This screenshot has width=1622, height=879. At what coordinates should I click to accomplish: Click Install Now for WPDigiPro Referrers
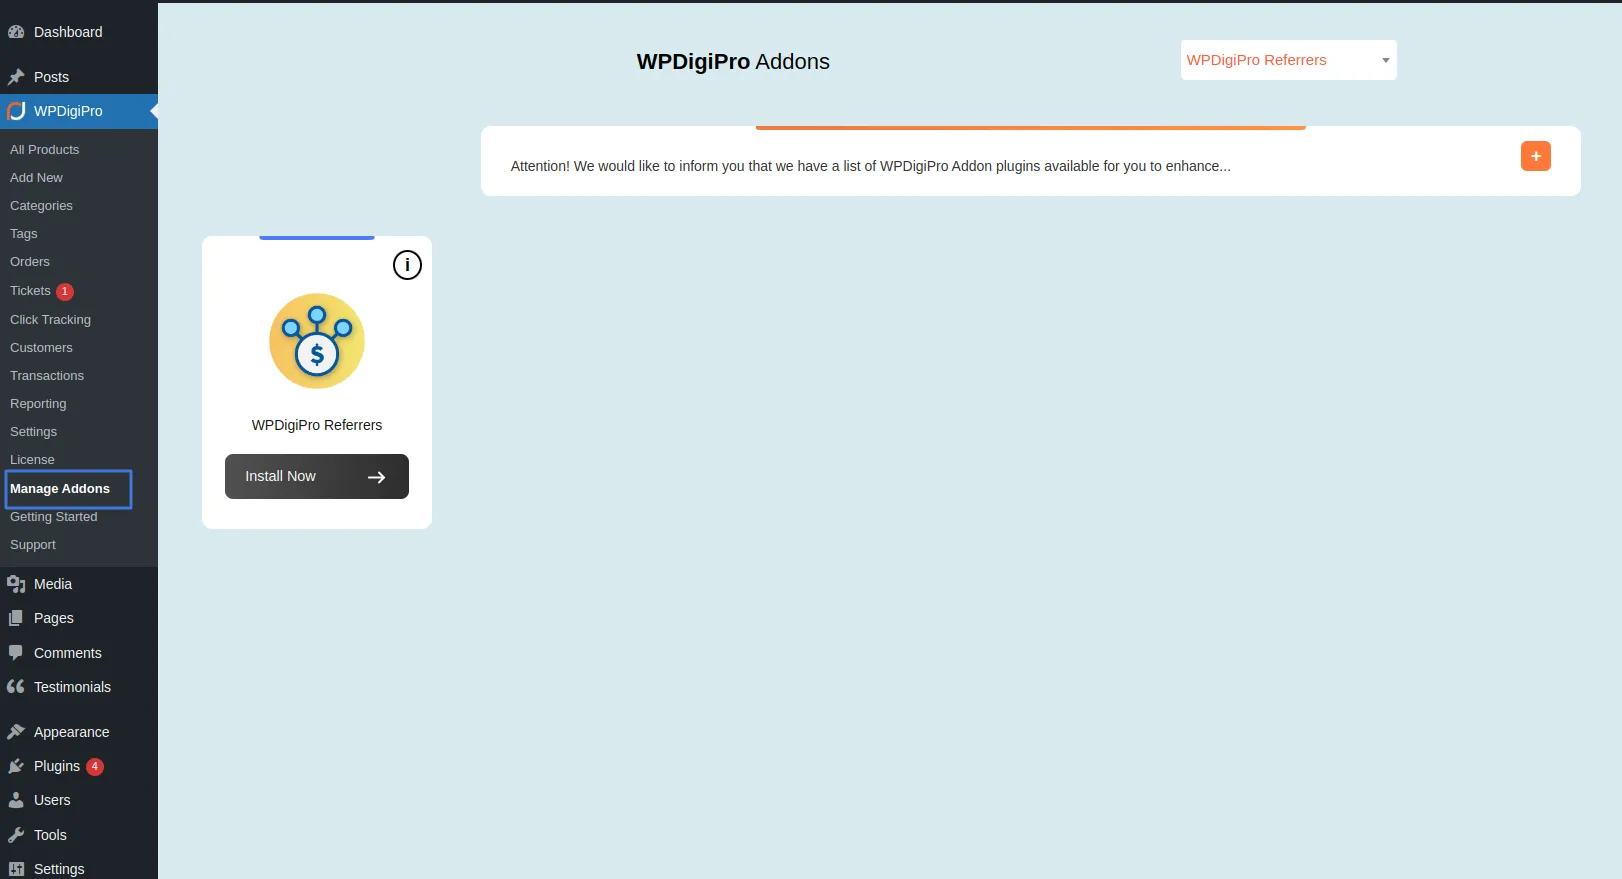coord(317,476)
